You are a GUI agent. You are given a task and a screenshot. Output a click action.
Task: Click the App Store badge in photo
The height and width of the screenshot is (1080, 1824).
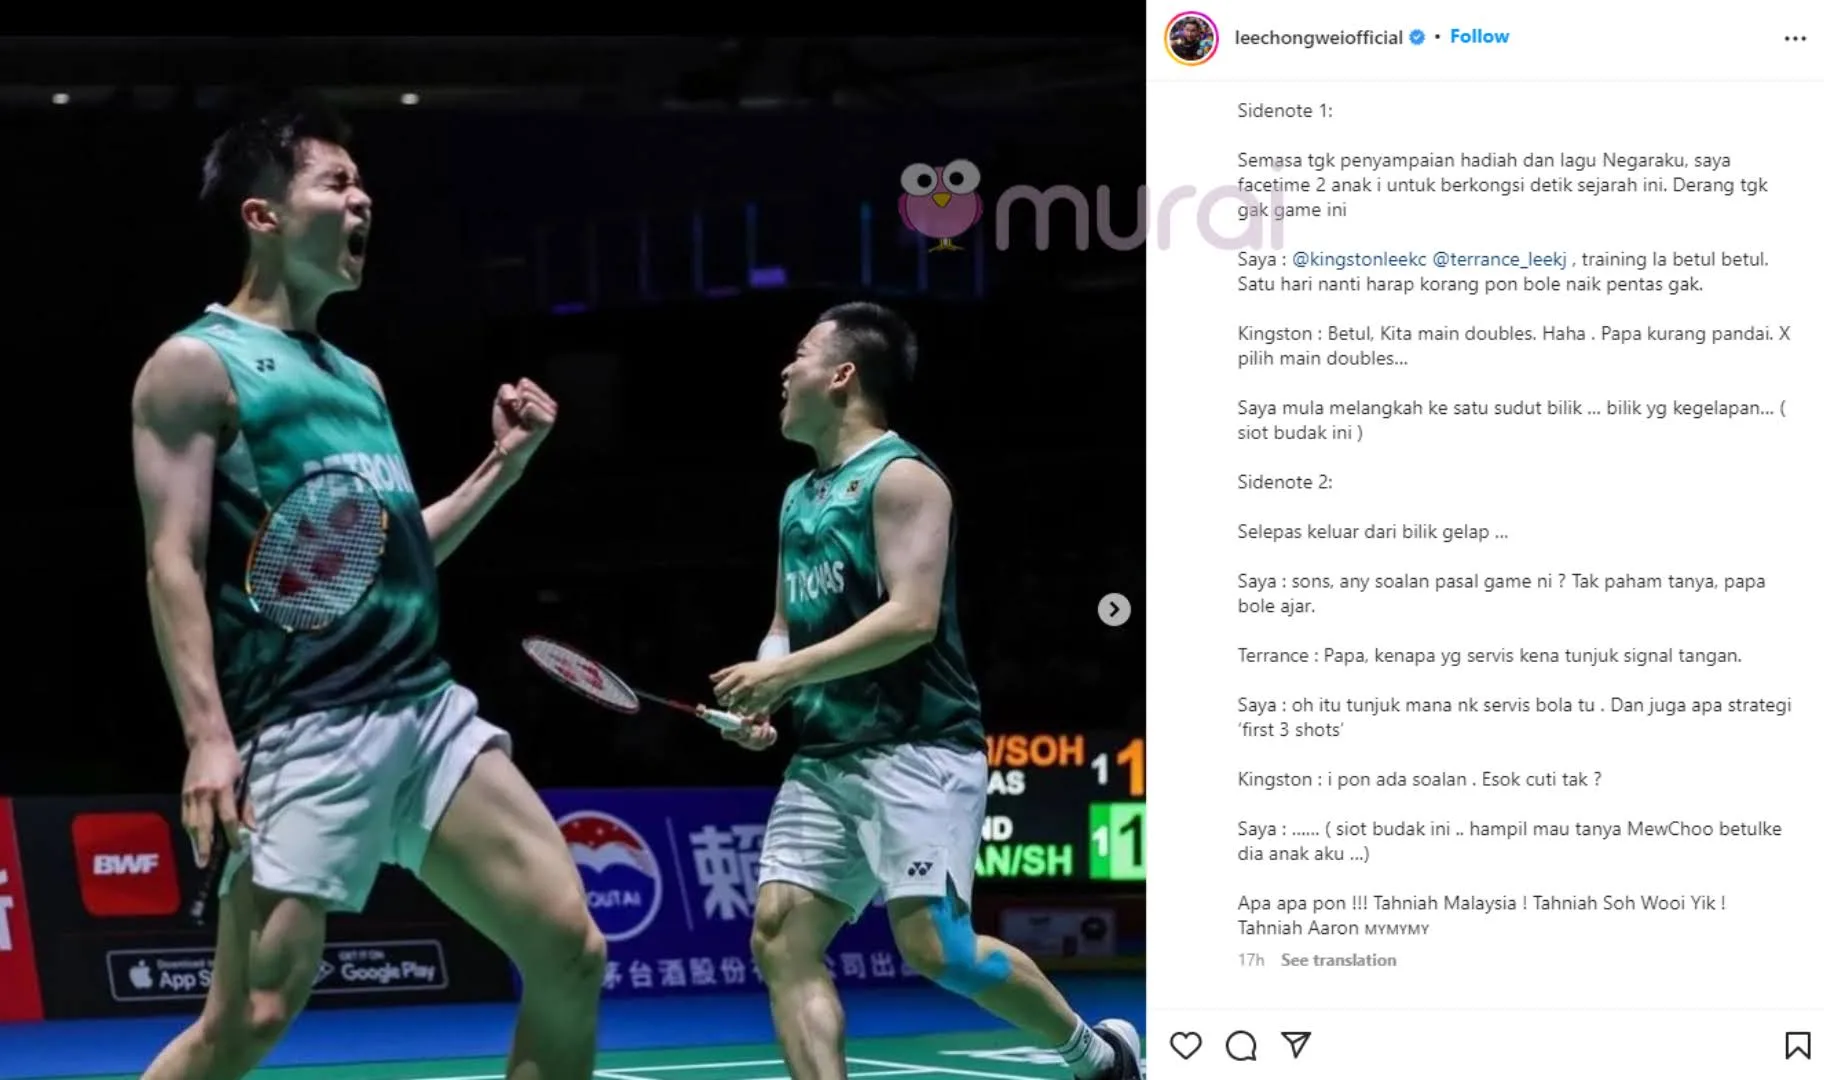click(161, 973)
